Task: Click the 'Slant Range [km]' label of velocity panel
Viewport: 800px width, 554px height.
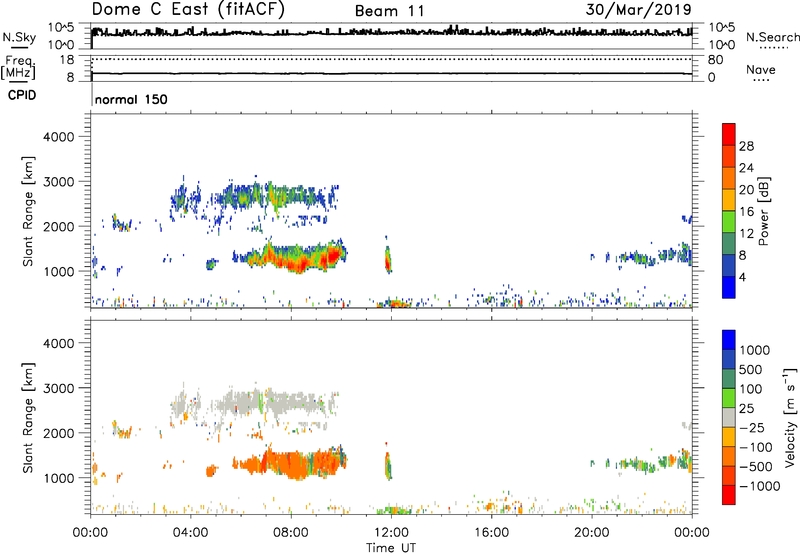Action: click(x=28, y=418)
